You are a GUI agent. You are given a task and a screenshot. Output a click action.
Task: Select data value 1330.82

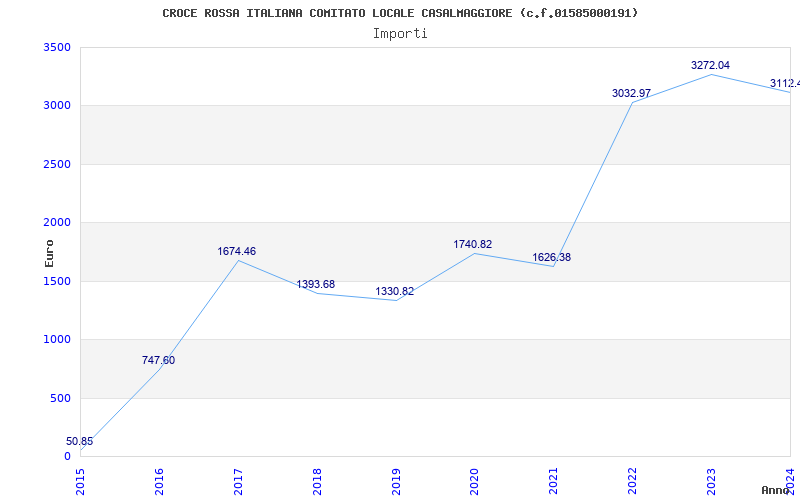coord(395,291)
